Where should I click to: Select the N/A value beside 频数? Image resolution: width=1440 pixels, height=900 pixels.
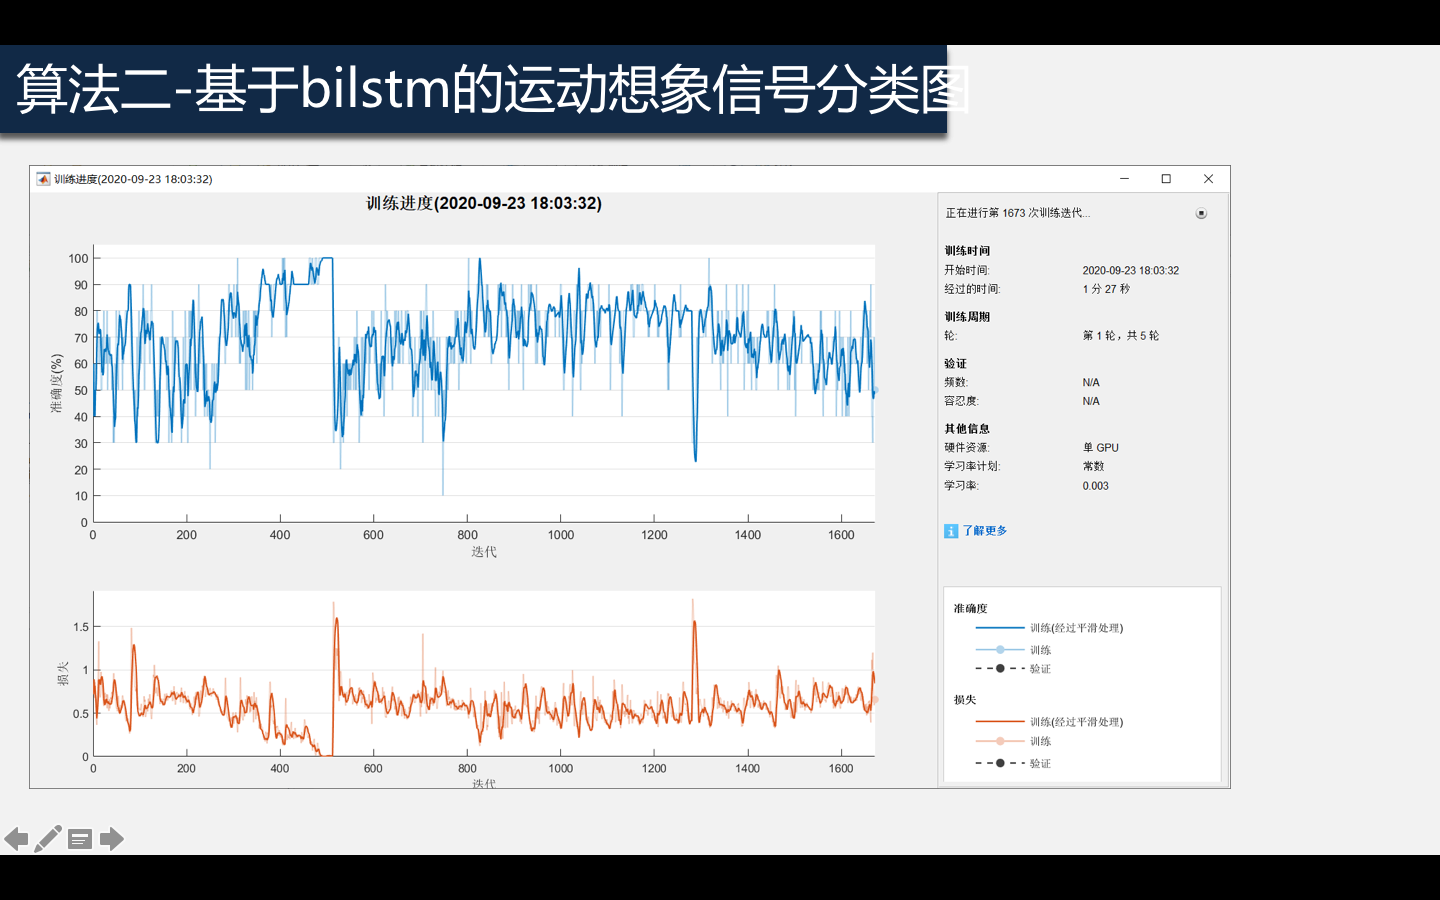coord(1091,383)
